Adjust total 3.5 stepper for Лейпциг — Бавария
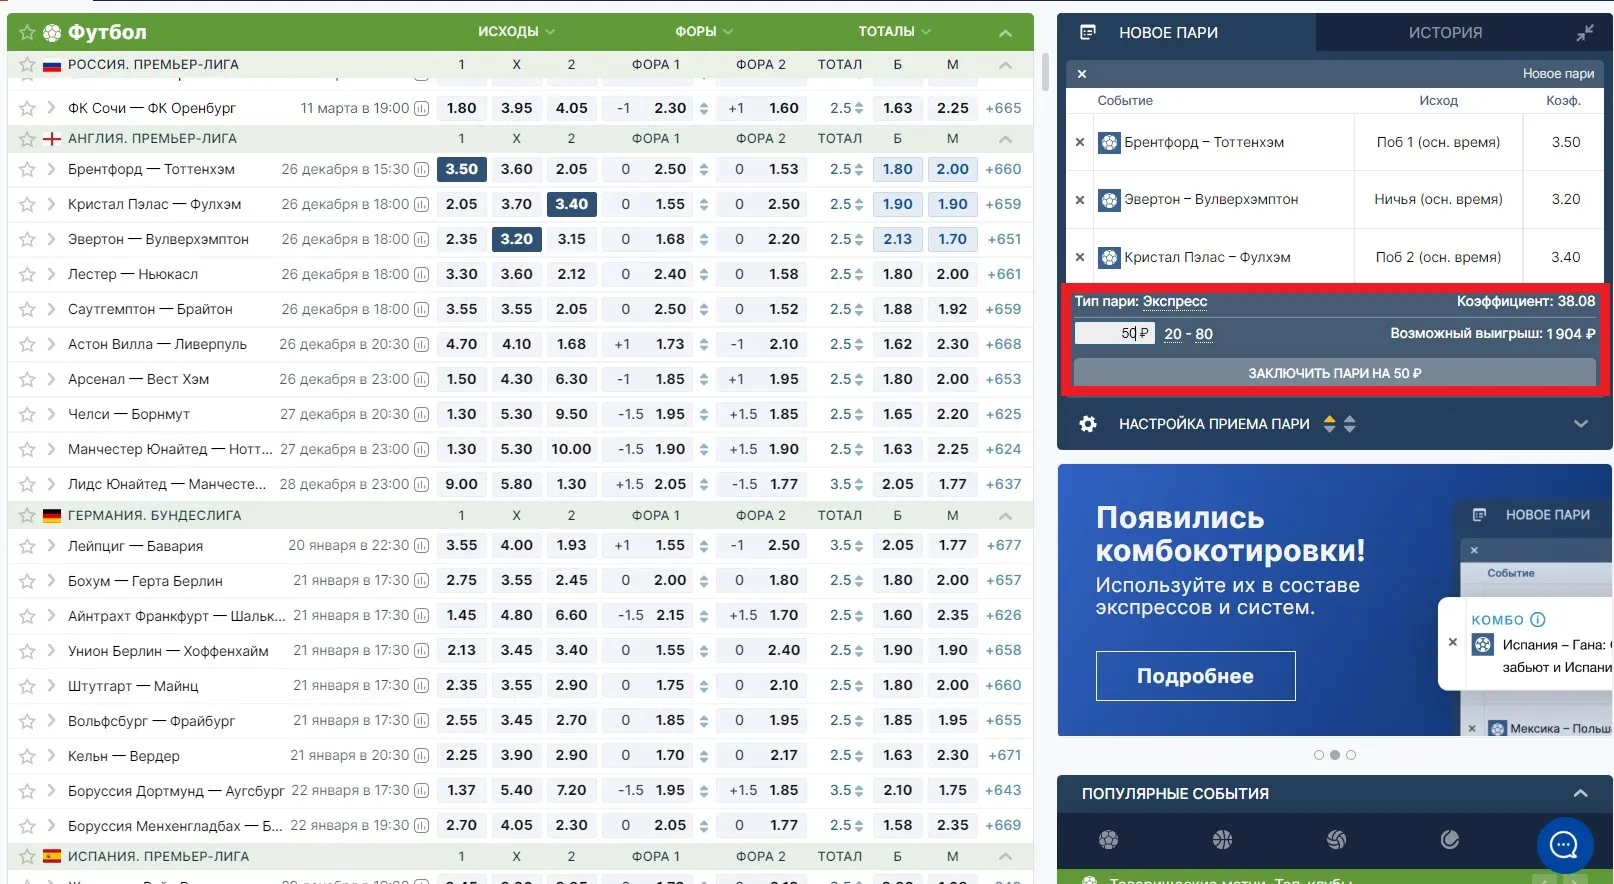1614x884 pixels. tap(858, 546)
